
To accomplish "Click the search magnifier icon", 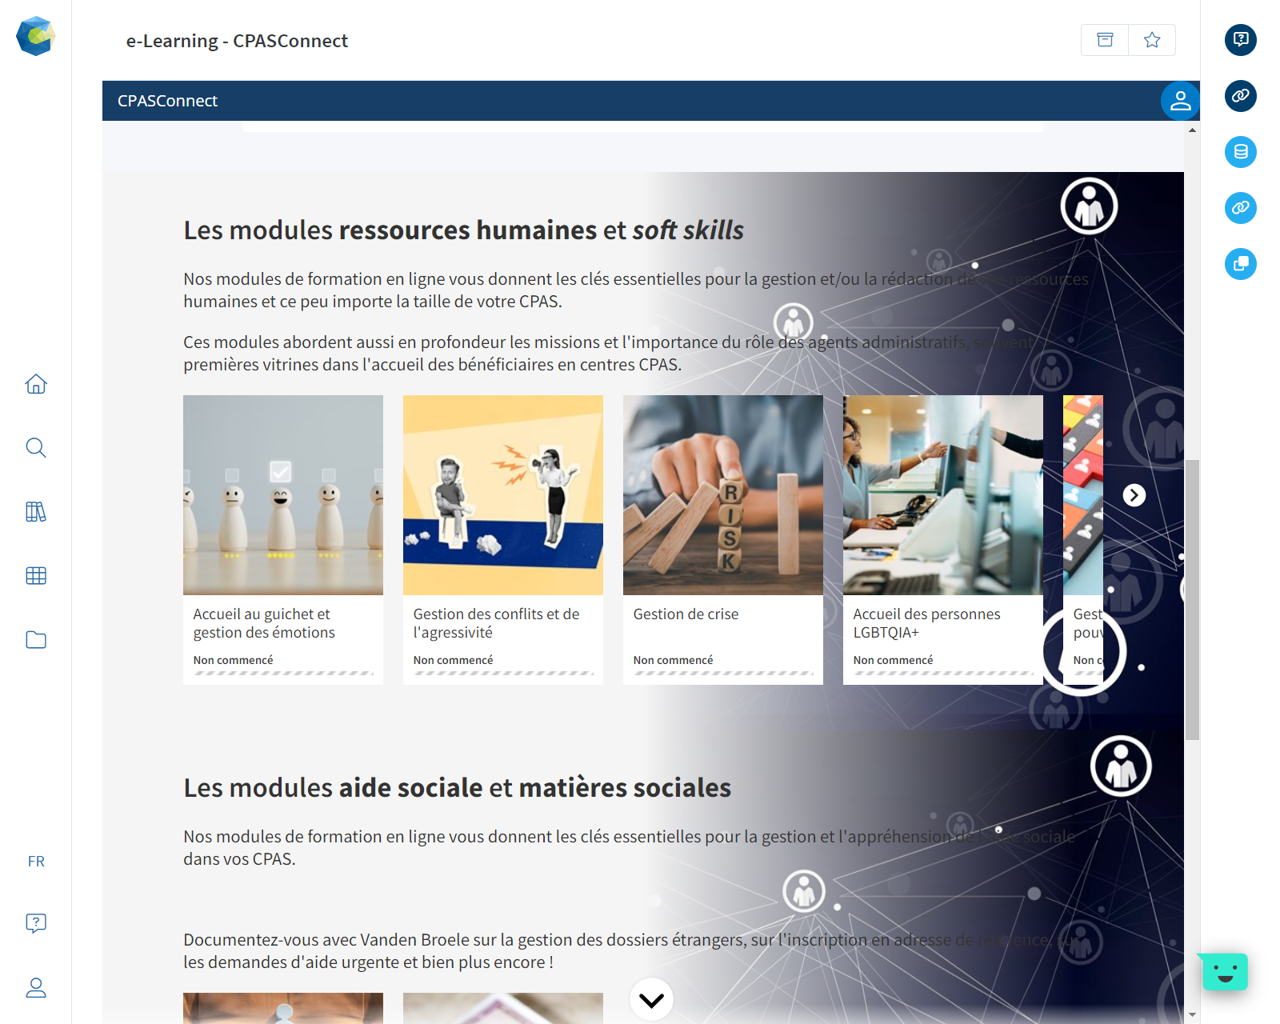I will [36, 448].
